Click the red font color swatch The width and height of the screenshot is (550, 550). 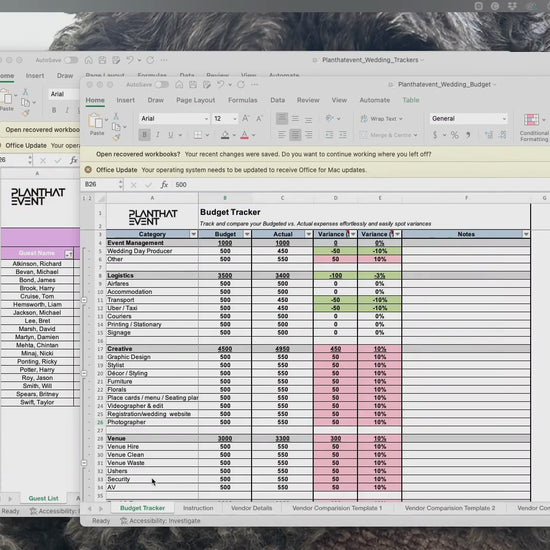[x=244, y=135]
